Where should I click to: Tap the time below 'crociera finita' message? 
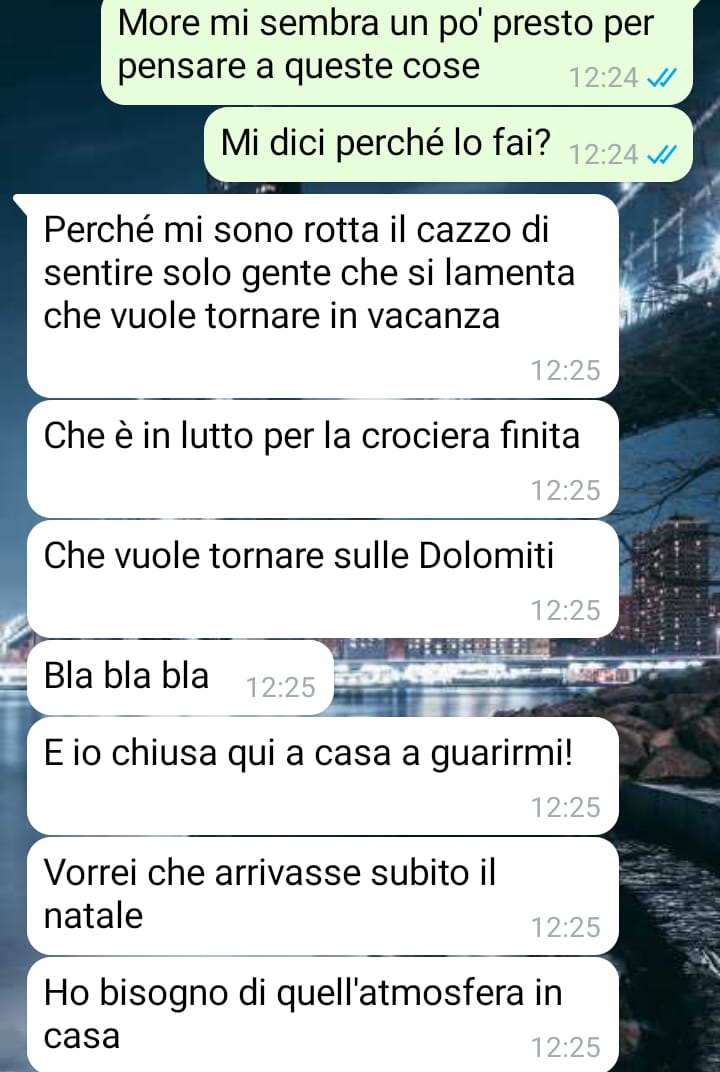pos(566,491)
